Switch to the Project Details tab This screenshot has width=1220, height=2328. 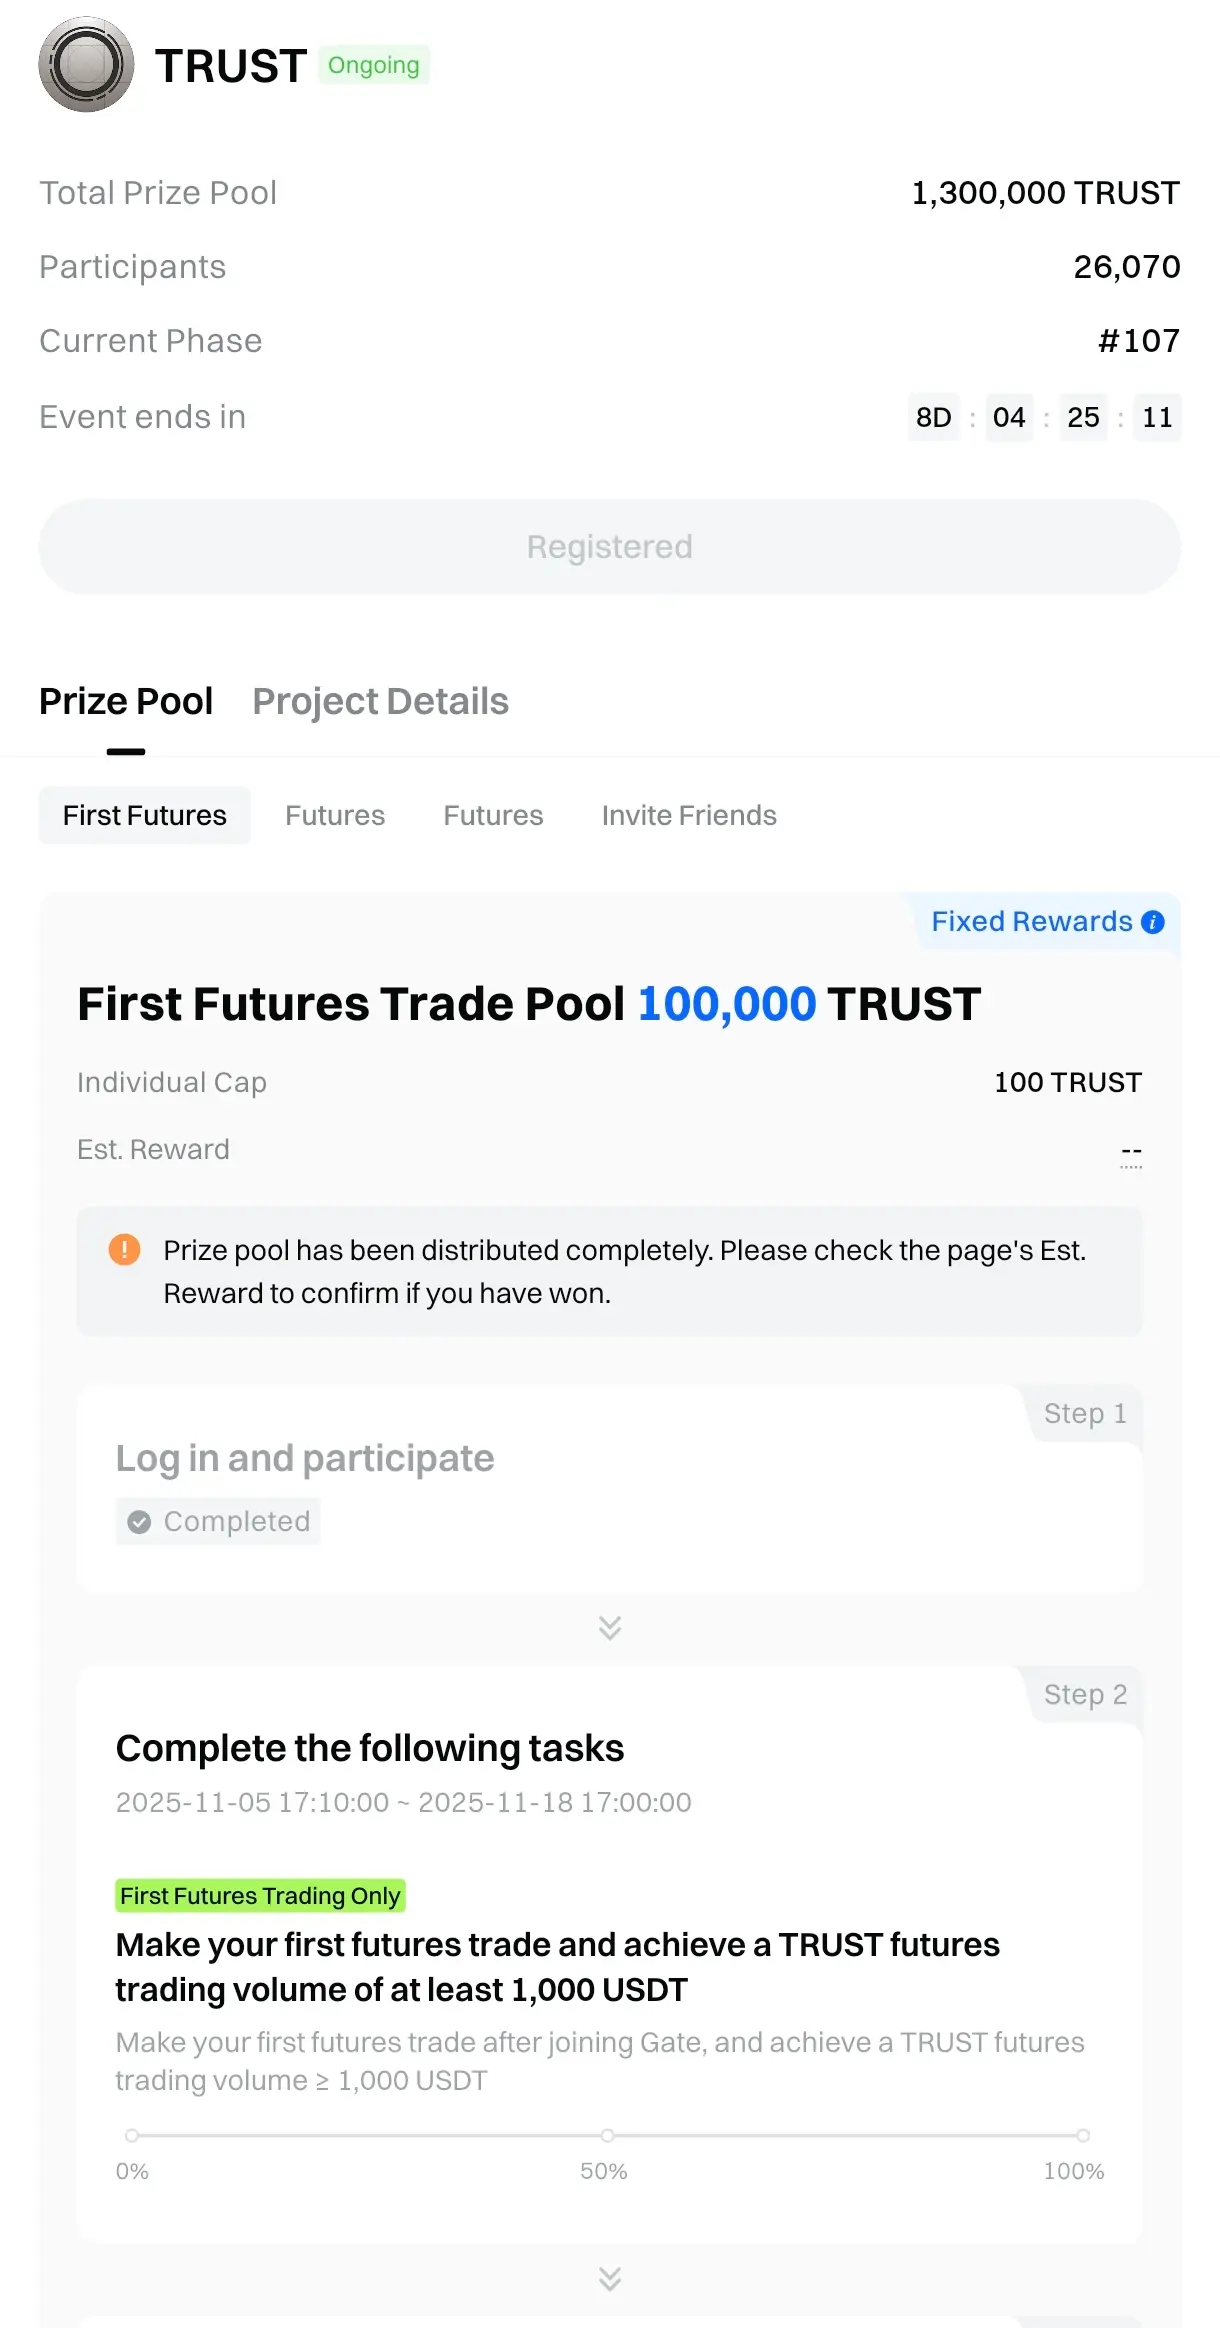[380, 702]
